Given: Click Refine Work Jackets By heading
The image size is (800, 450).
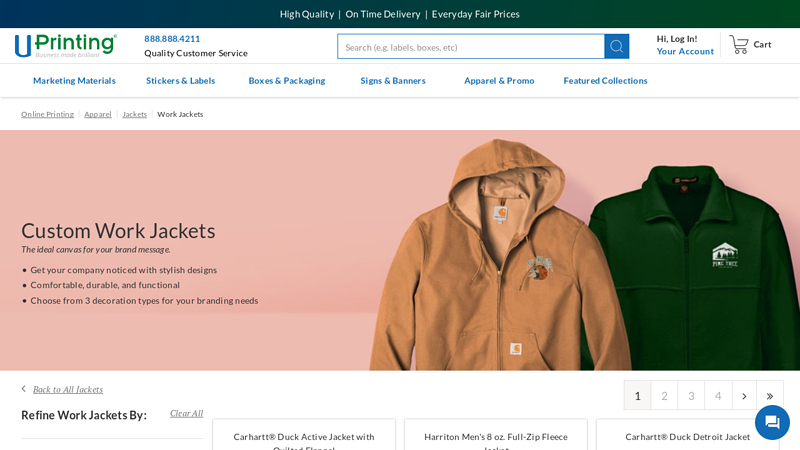Looking at the screenshot, I should point(84,415).
